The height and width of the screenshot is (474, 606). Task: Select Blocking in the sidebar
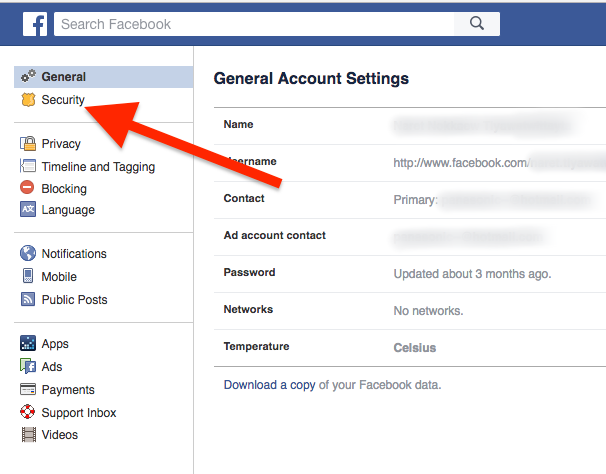[x=64, y=189]
